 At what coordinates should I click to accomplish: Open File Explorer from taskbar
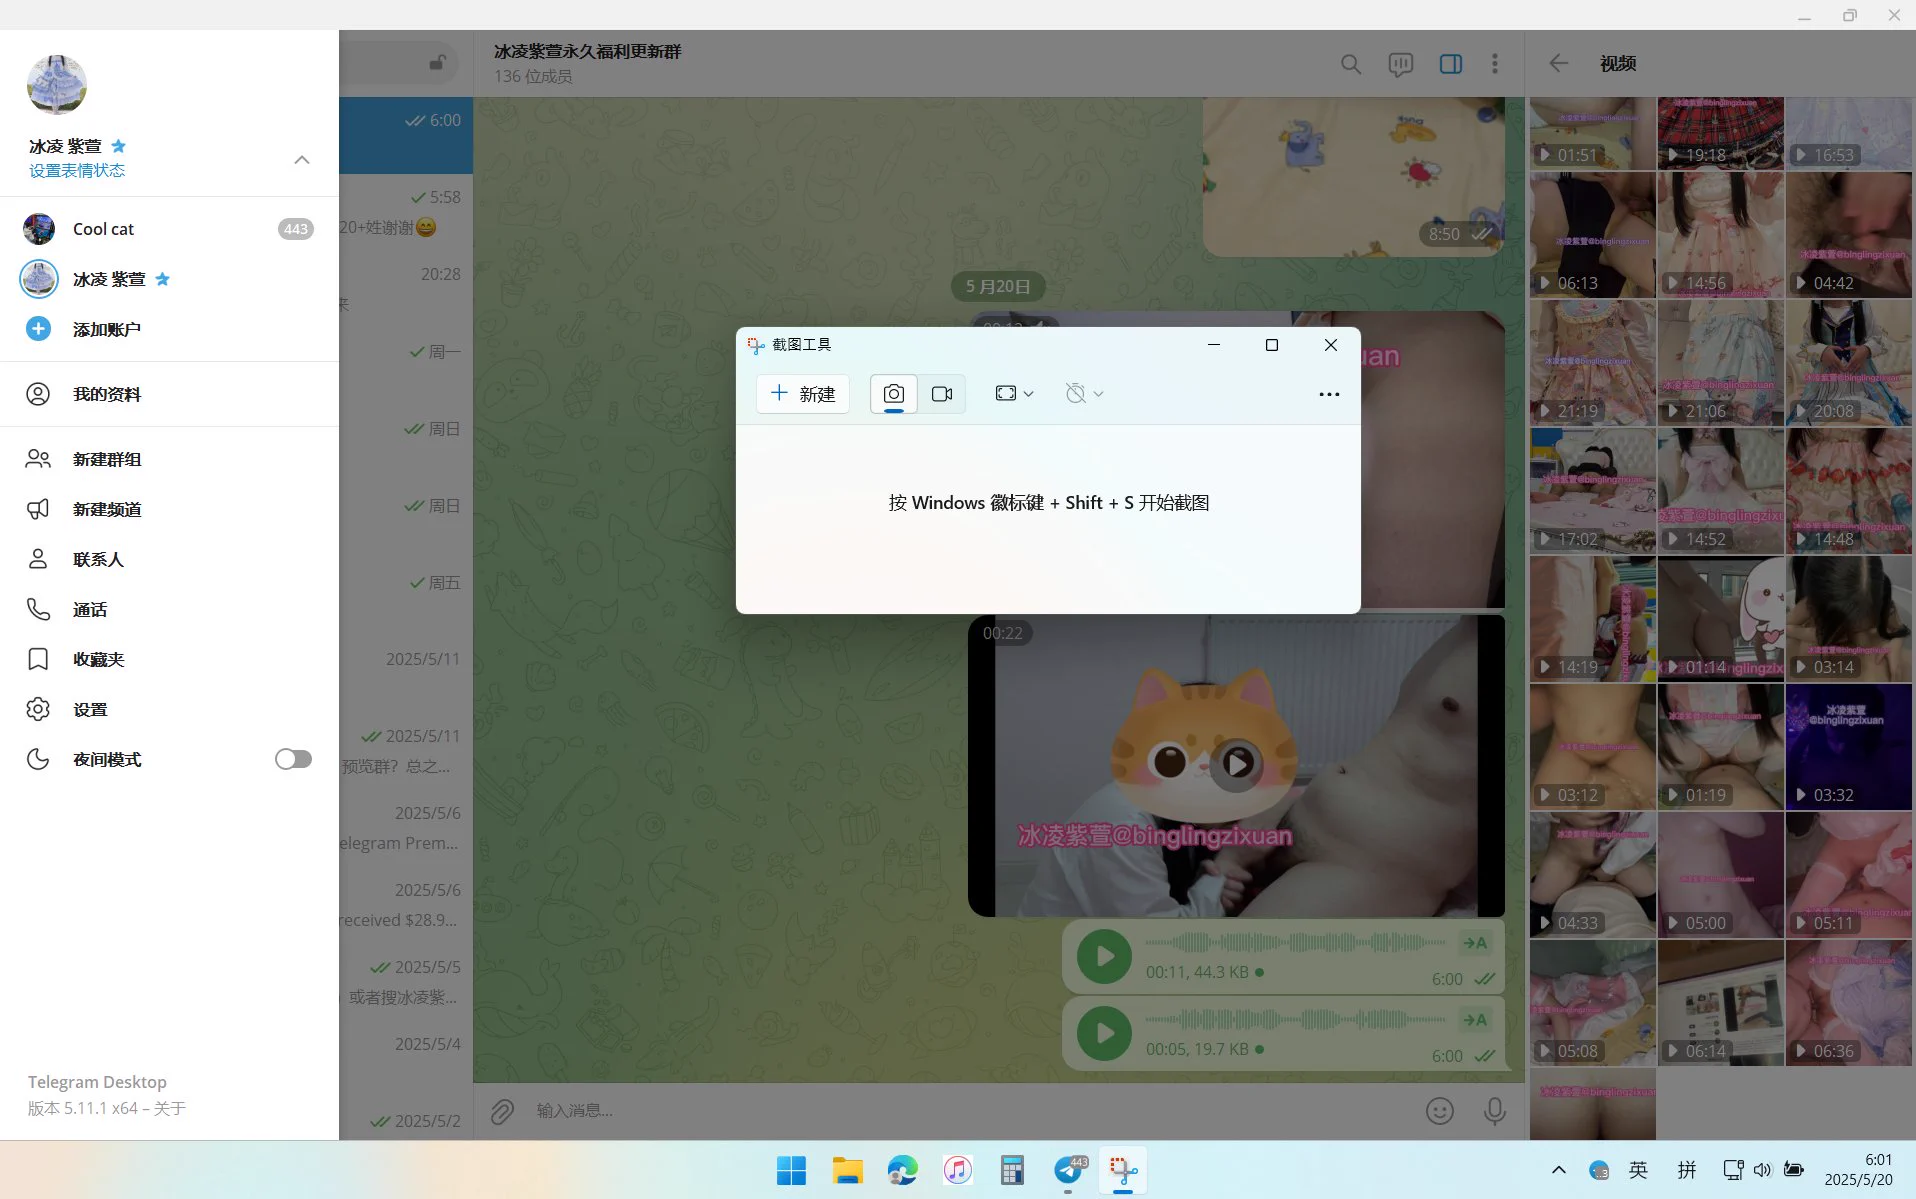[x=847, y=1170]
